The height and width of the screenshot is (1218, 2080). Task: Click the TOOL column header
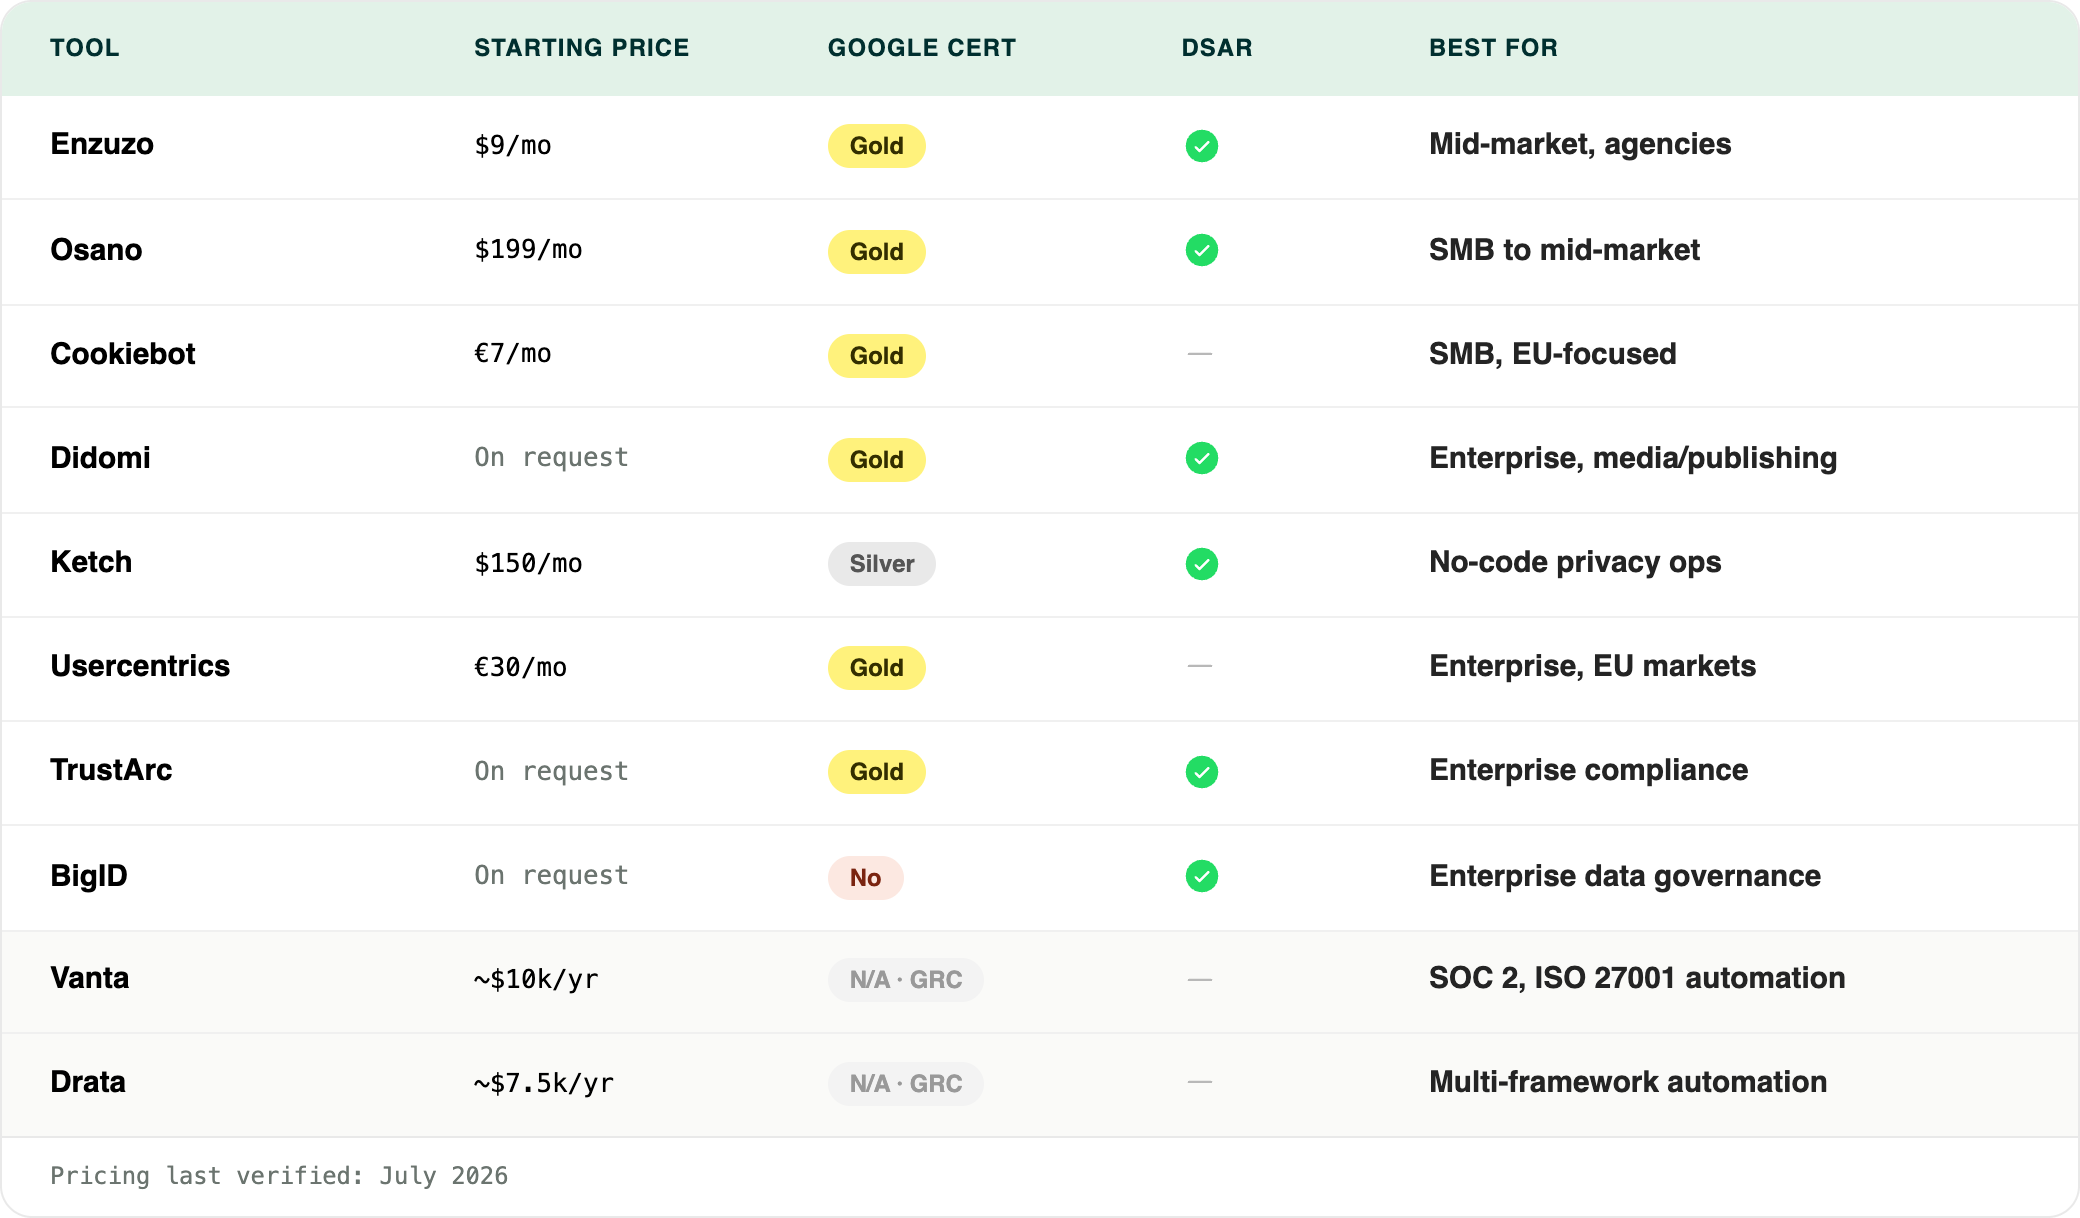[85, 48]
